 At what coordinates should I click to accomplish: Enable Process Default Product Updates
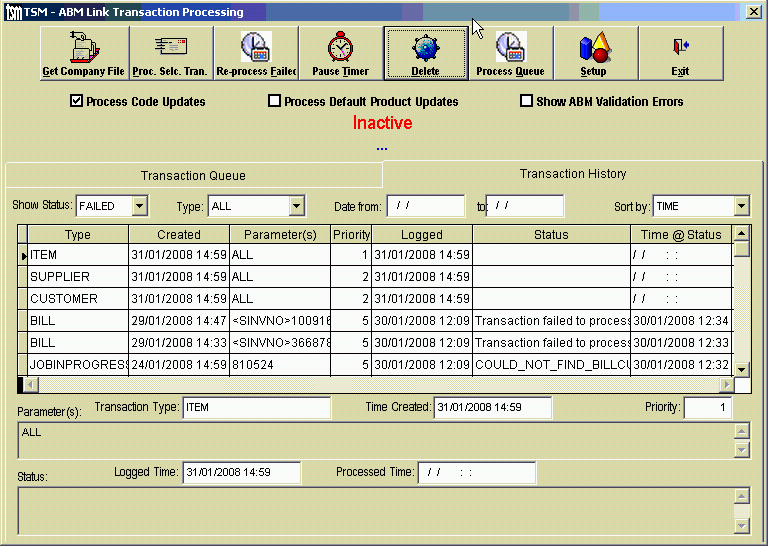click(x=275, y=101)
